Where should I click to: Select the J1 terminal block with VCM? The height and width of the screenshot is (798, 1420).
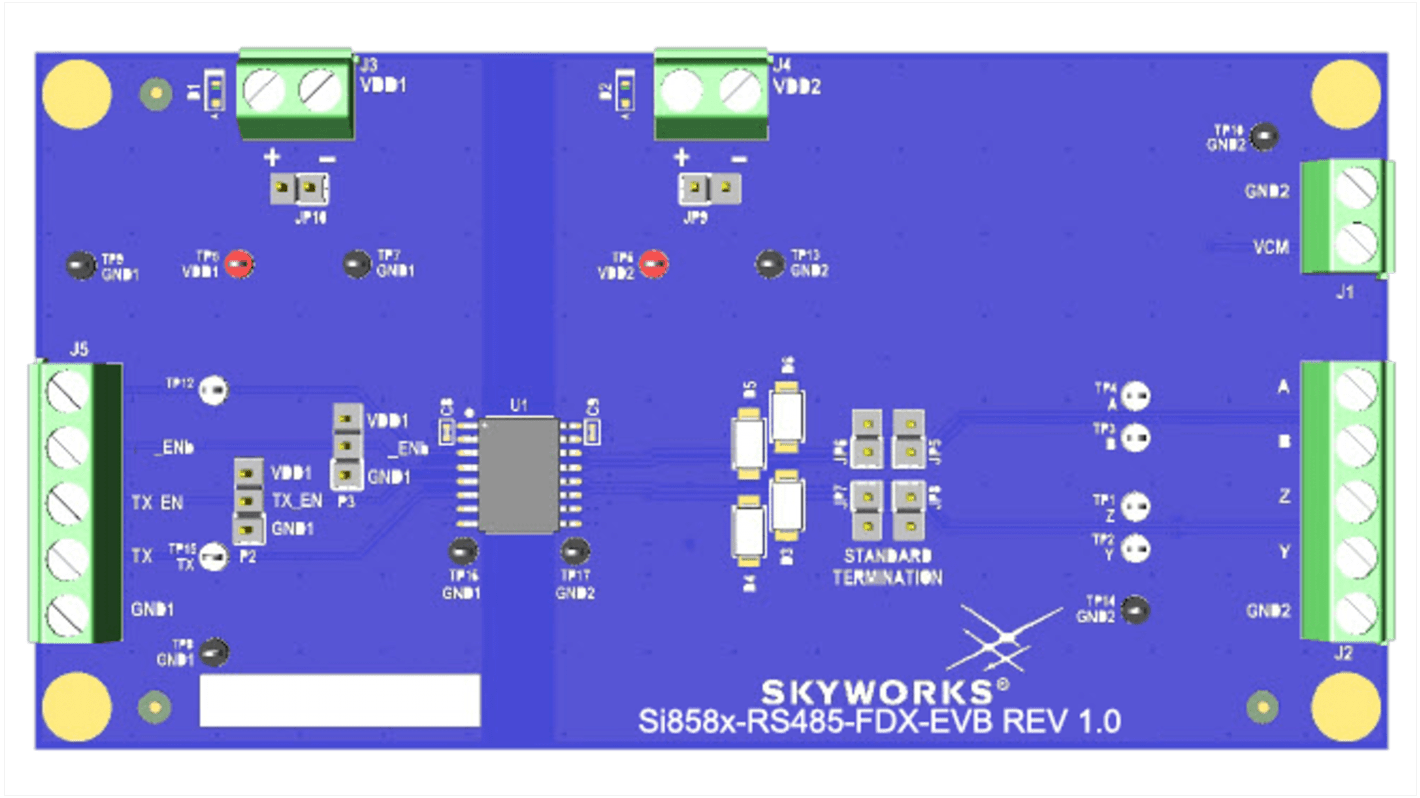(1345, 217)
